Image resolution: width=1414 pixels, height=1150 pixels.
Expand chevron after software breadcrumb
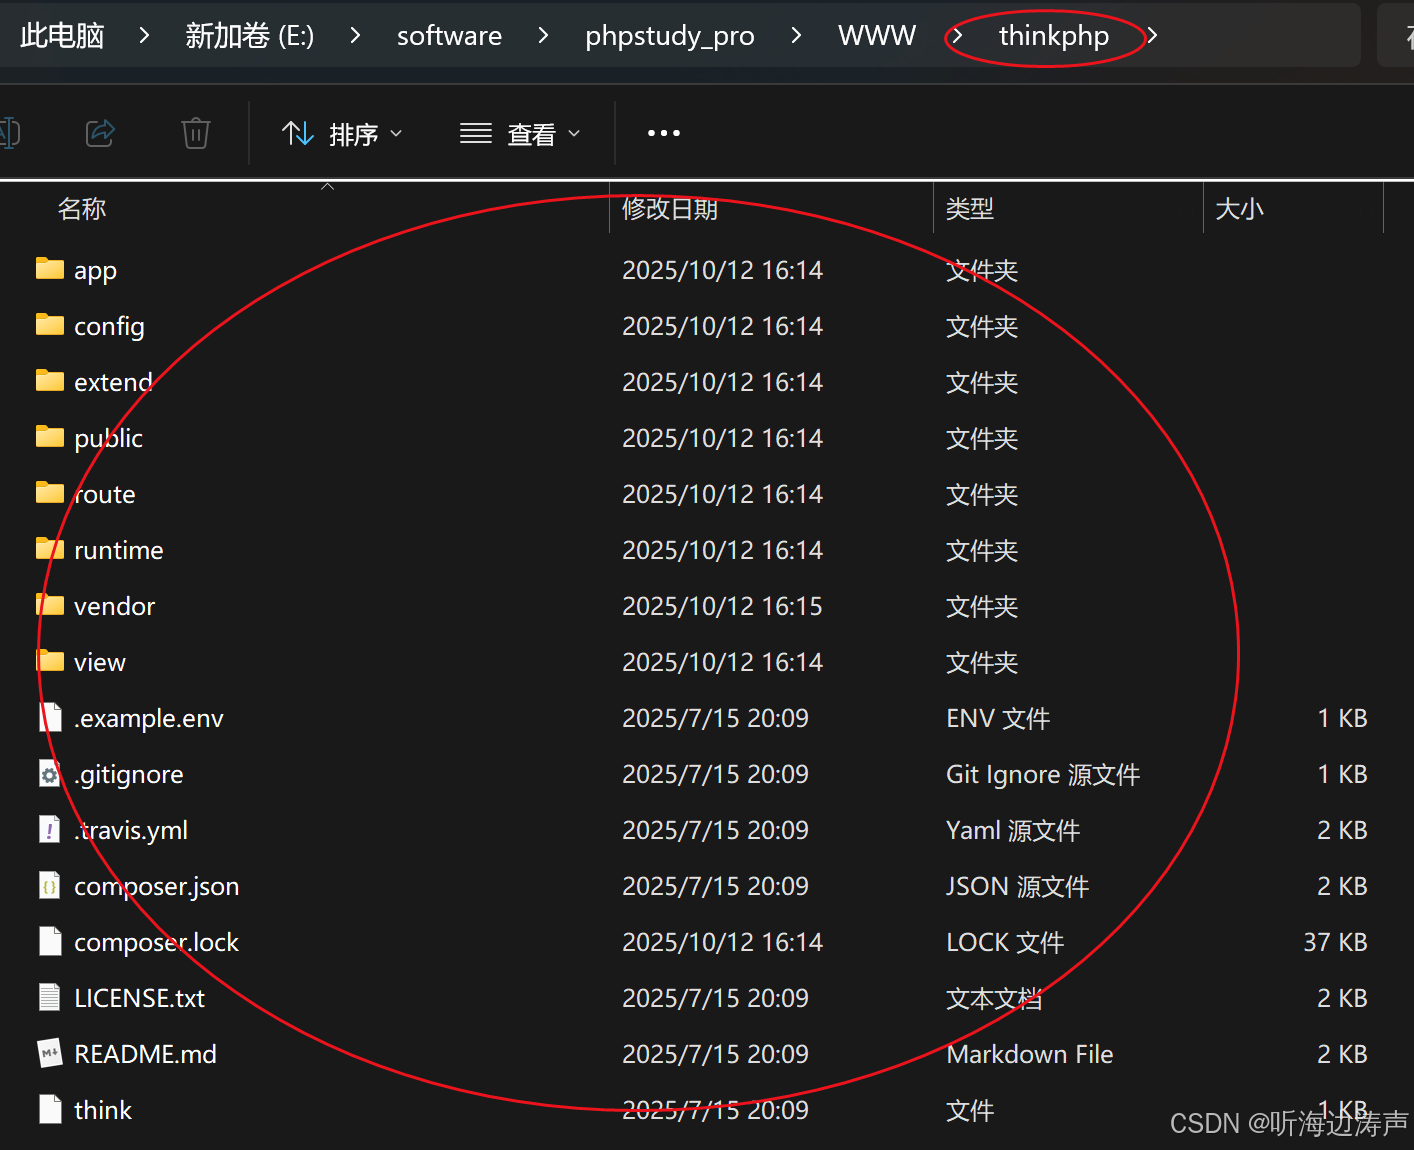click(x=543, y=36)
